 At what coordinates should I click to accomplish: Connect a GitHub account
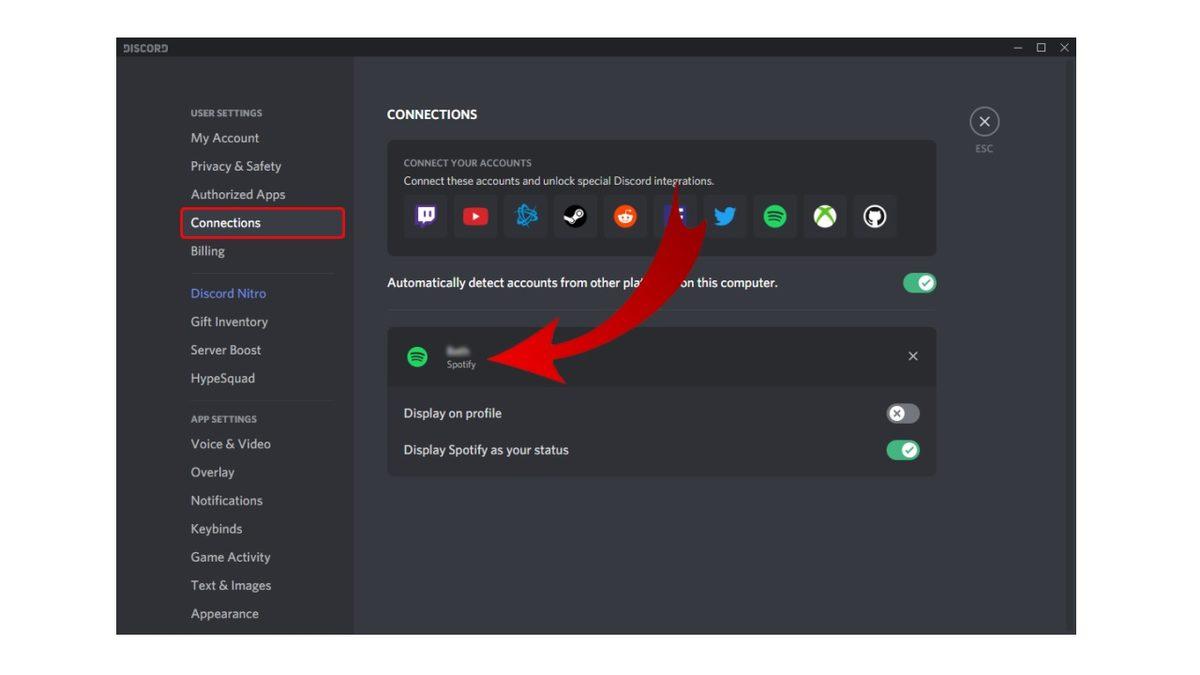coord(875,216)
